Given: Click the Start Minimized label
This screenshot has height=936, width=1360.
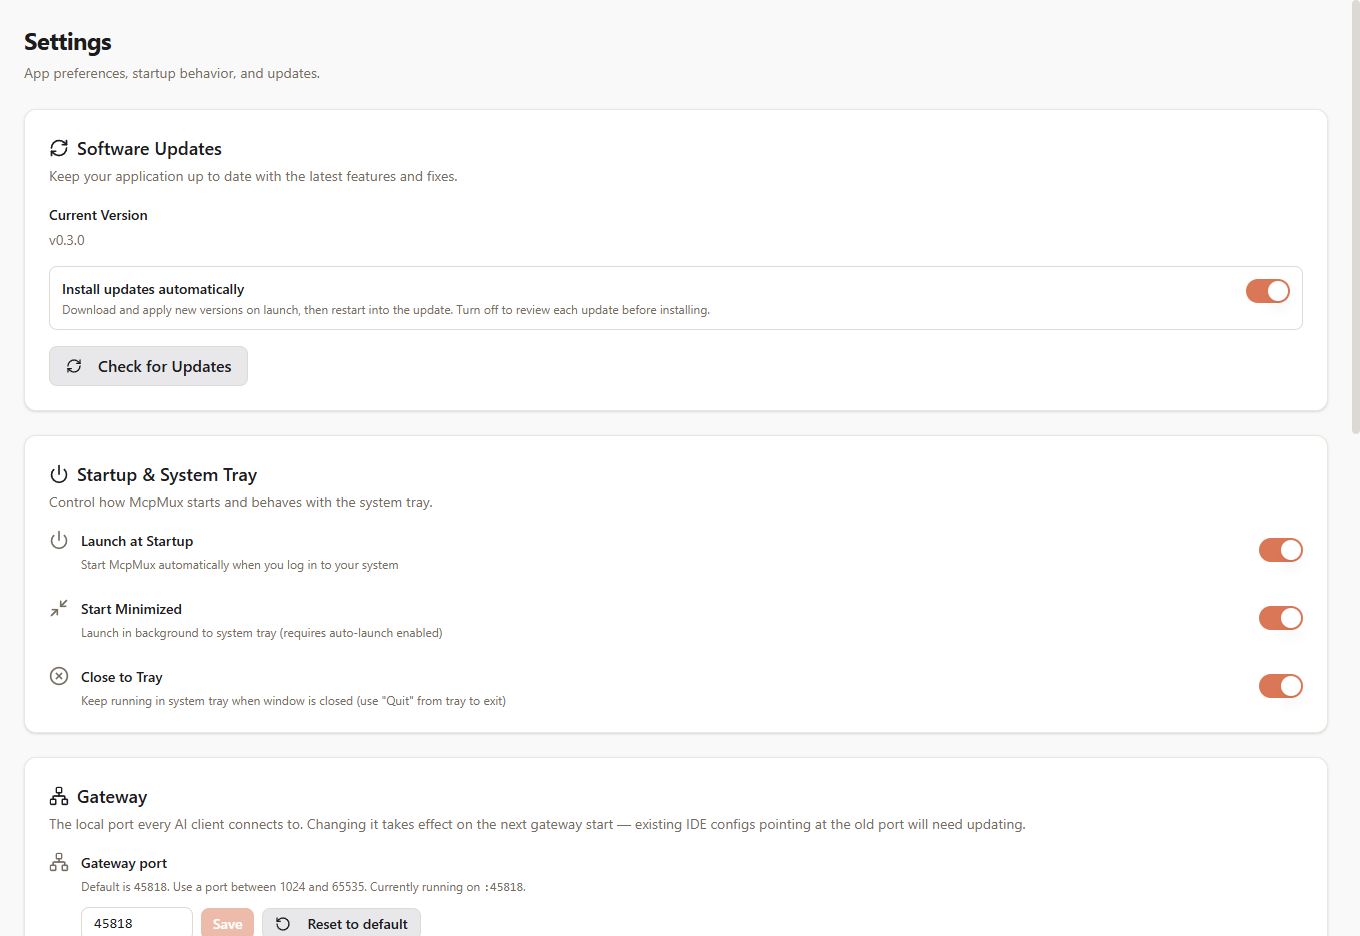Looking at the screenshot, I should click(x=131, y=609).
